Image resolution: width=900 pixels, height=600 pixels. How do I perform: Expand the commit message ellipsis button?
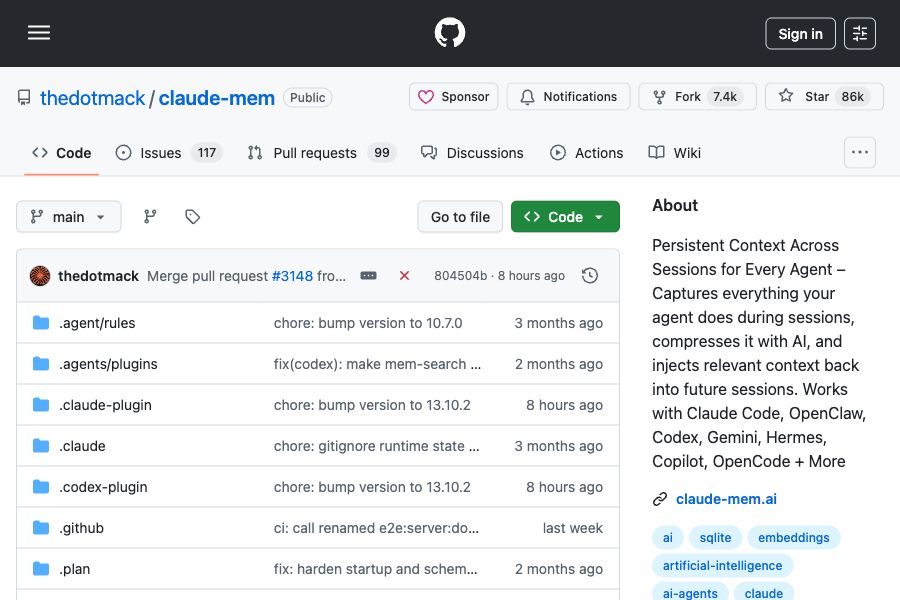368,276
